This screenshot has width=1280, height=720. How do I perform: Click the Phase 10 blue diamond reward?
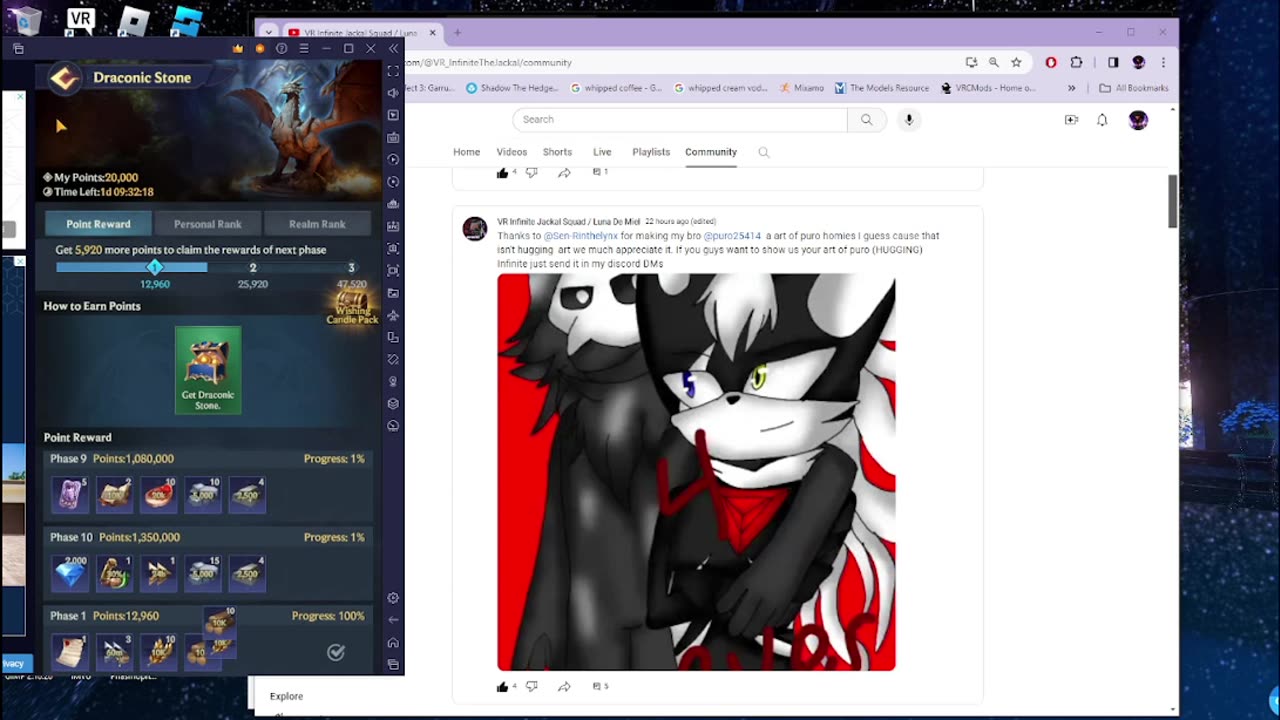coord(70,573)
